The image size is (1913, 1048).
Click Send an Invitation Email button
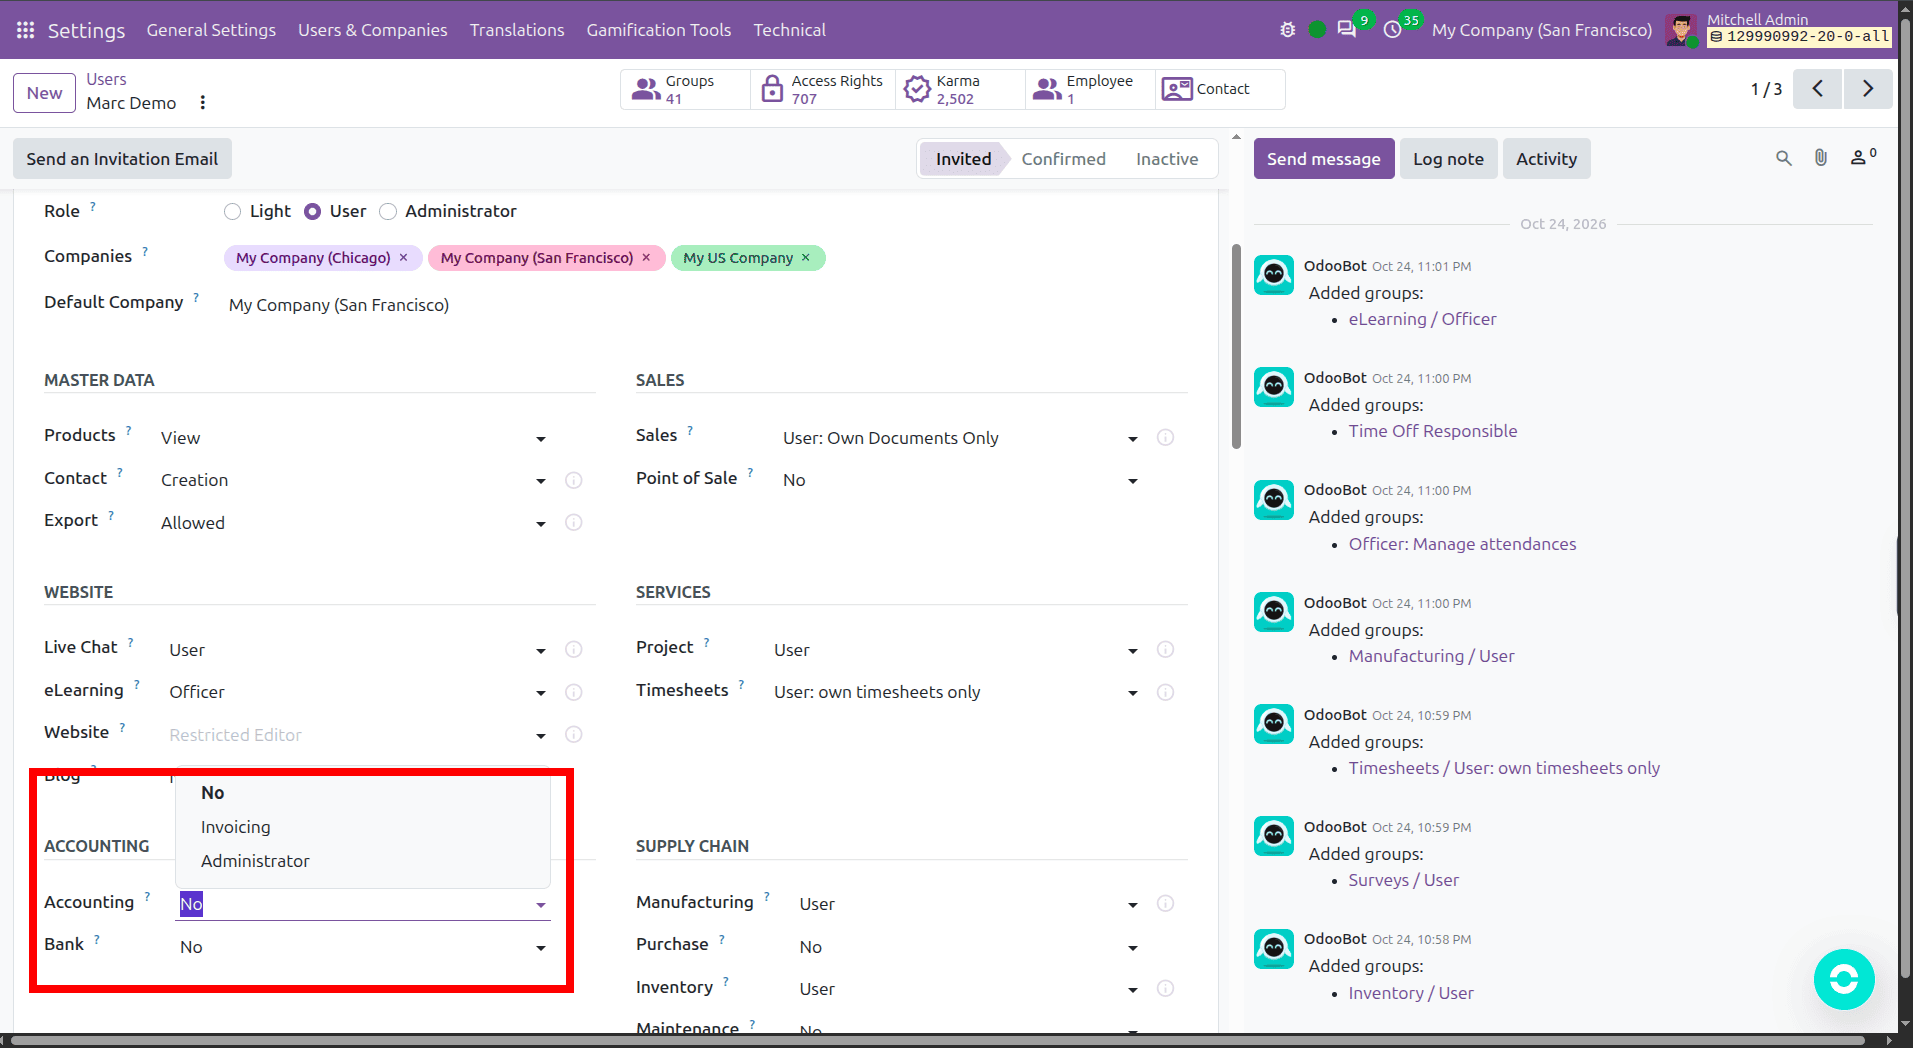coord(122,159)
